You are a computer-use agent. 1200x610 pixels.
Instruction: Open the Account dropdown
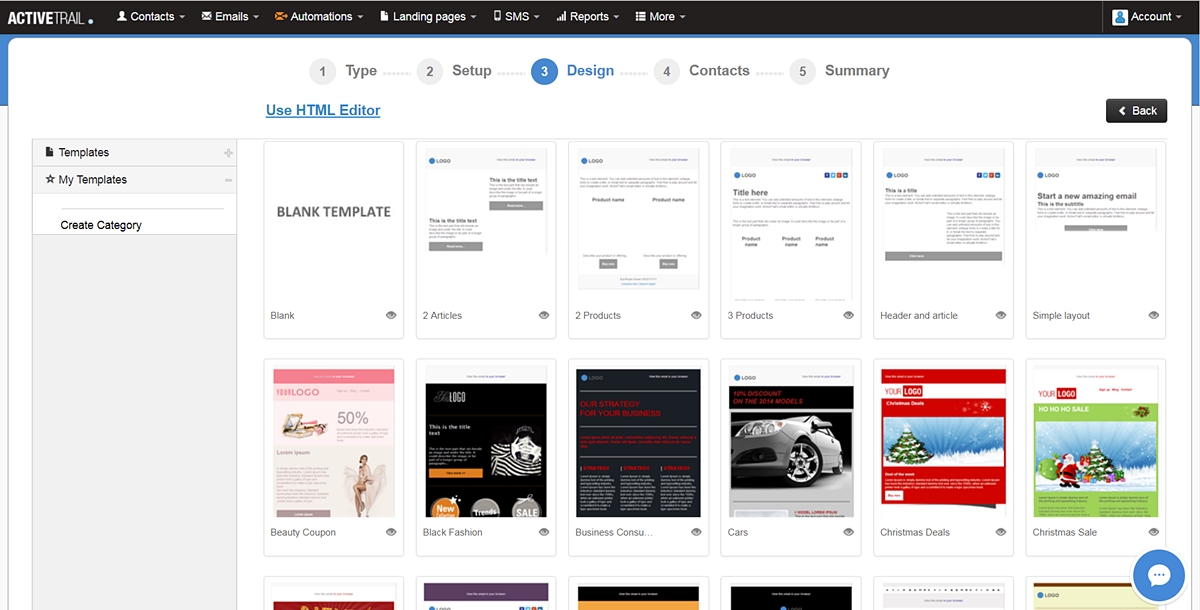coord(1149,17)
